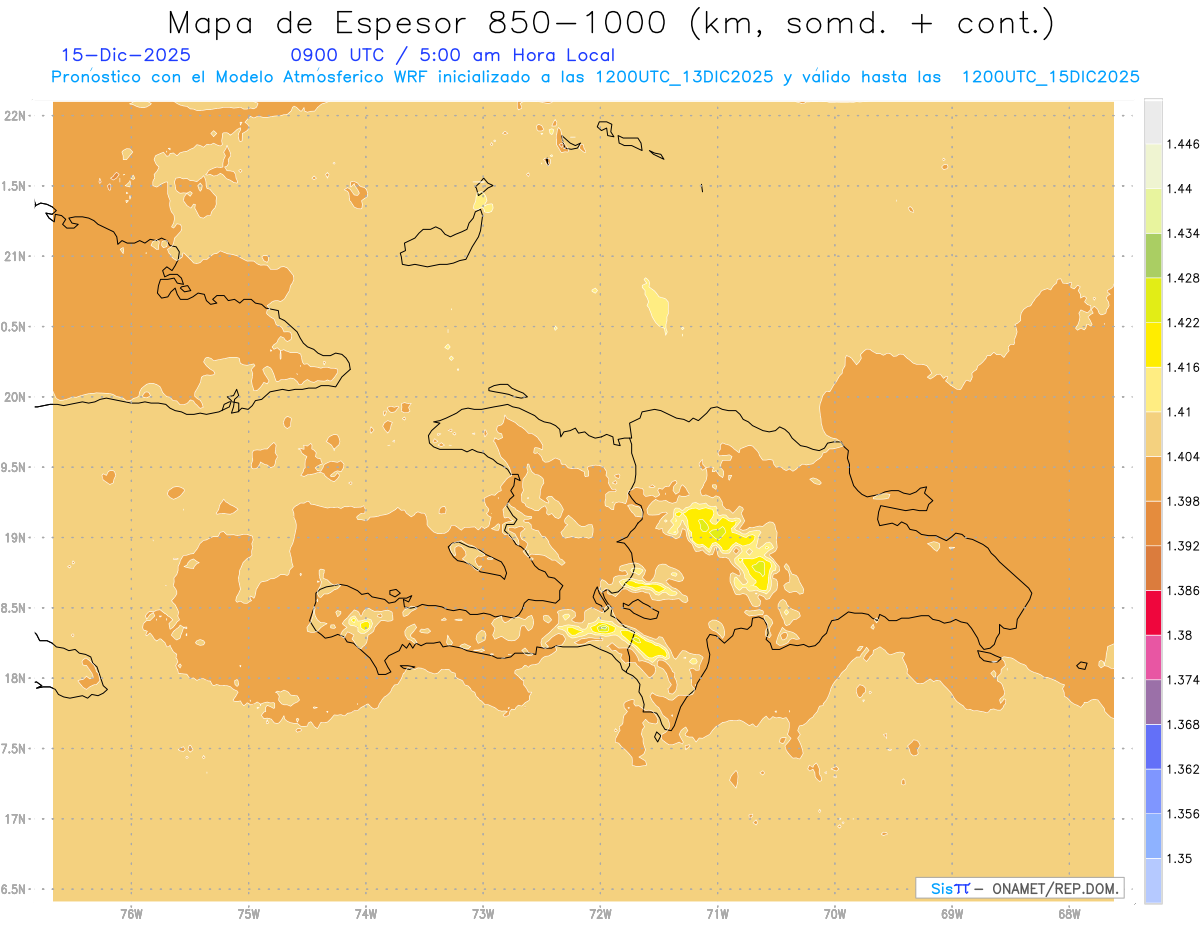Click latitude label "19N"
Image resolution: width=1200 pixels, height=927 pixels.
pos(16,538)
